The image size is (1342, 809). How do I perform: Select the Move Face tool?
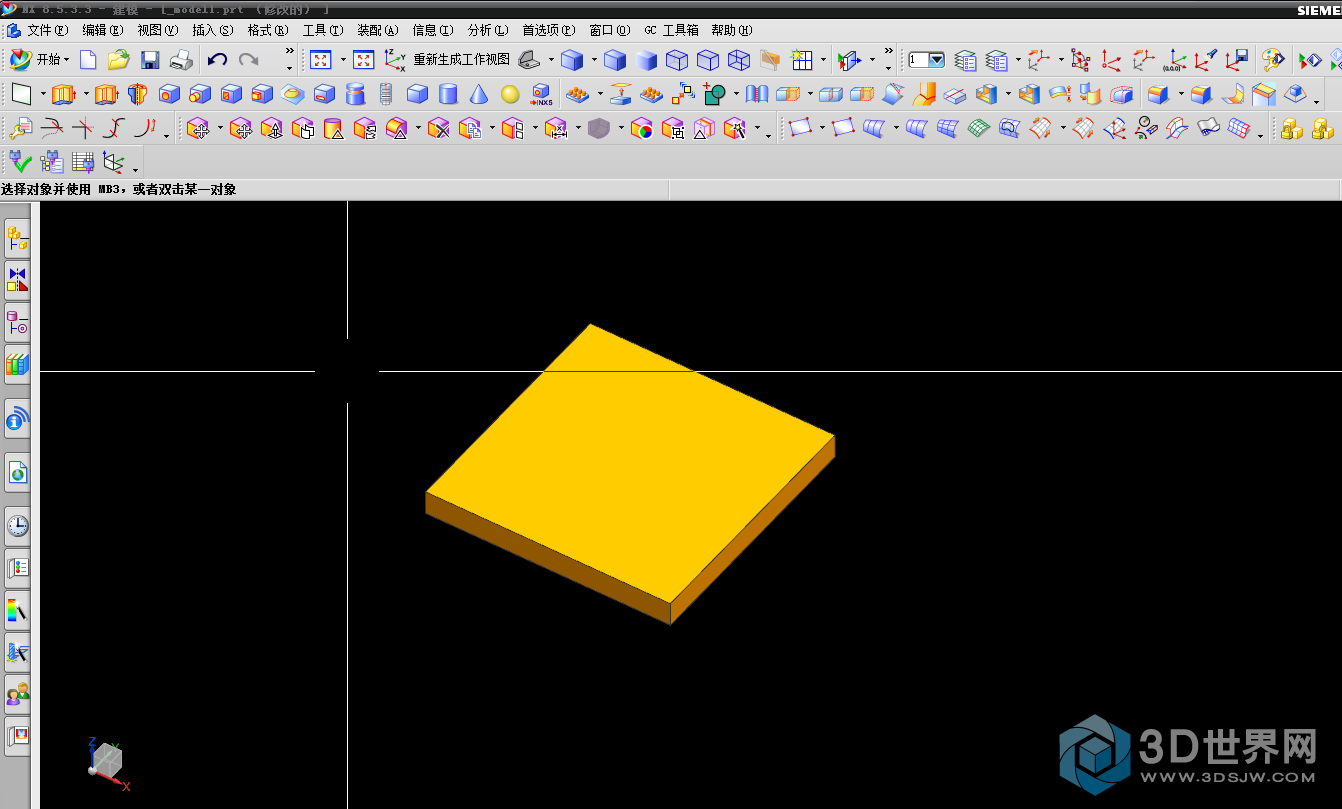[x=197, y=128]
